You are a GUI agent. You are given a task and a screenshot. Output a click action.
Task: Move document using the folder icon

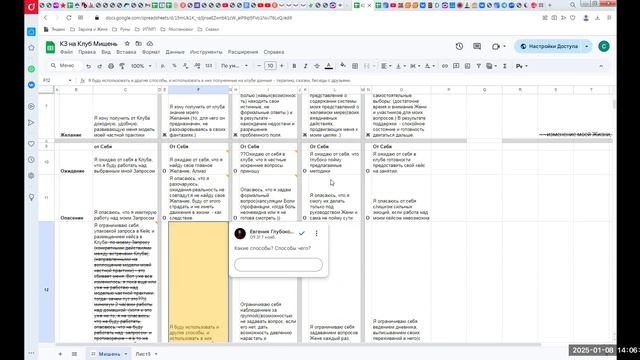coord(138,43)
